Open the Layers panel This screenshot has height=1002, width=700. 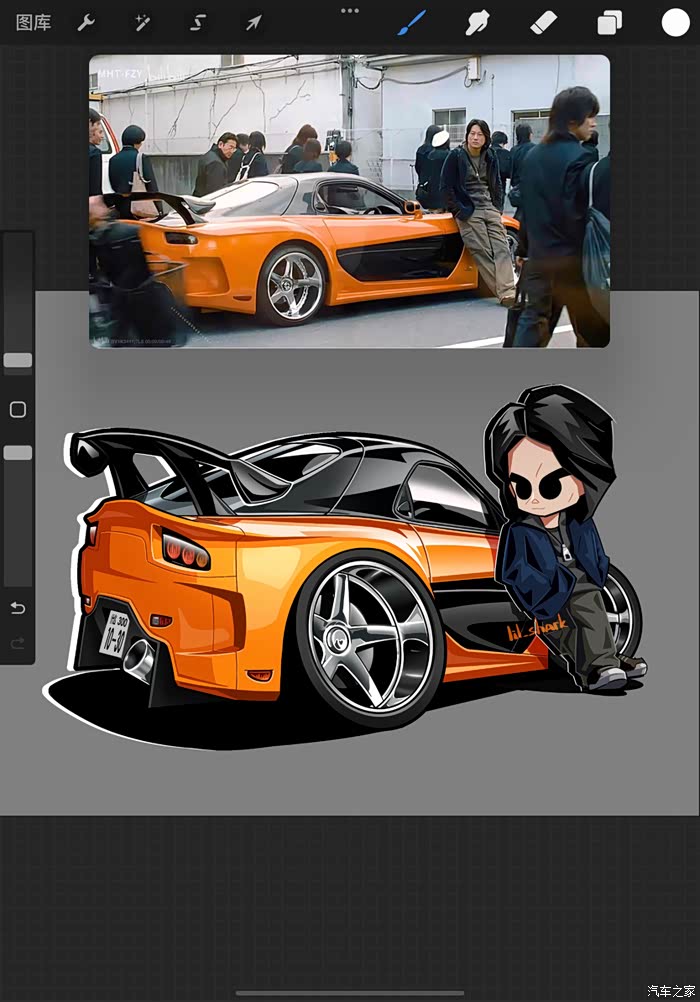point(609,24)
